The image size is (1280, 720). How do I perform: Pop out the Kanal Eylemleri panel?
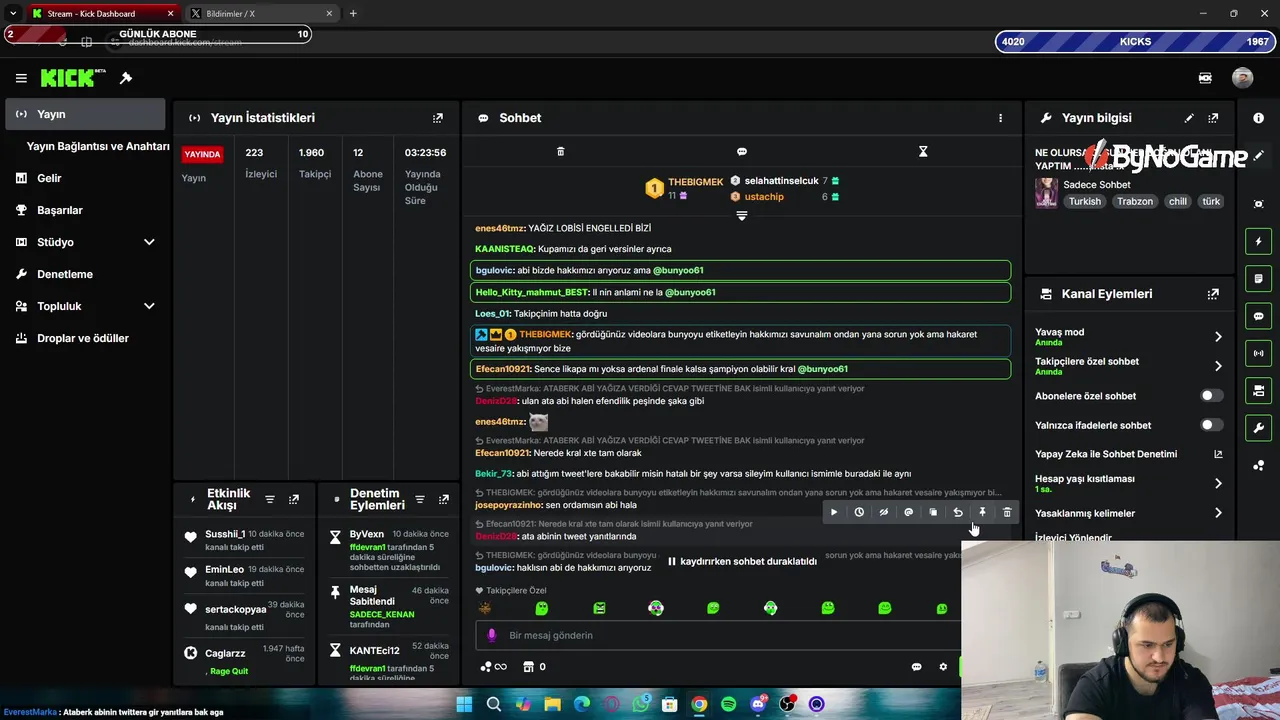[1213, 294]
